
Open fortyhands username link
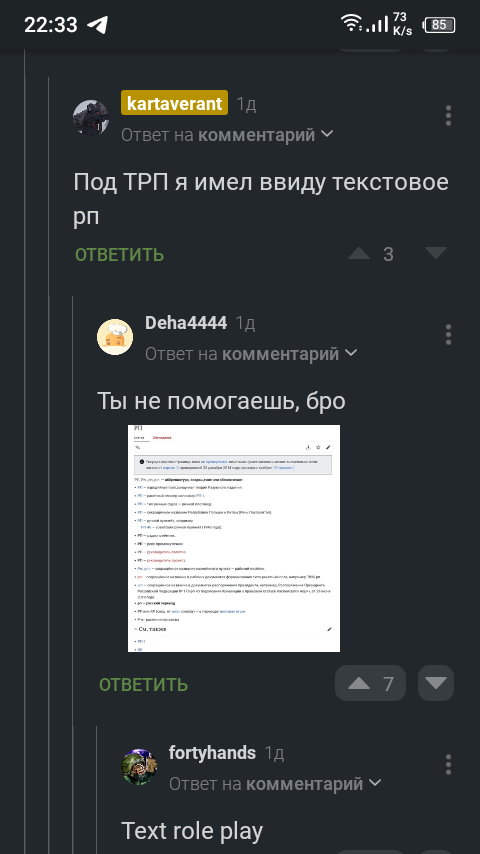click(212, 753)
